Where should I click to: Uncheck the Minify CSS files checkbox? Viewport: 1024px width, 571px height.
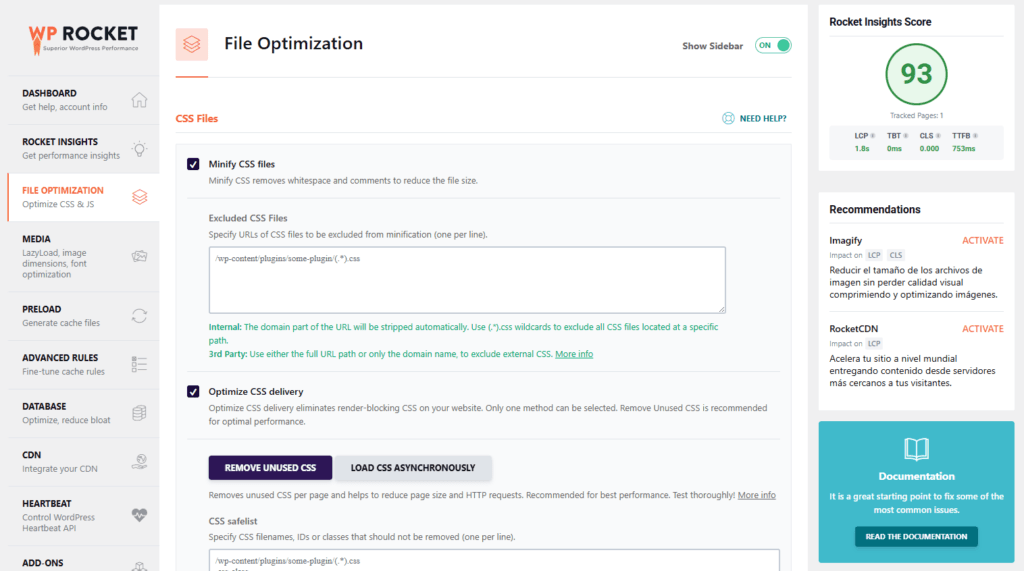tap(193, 164)
